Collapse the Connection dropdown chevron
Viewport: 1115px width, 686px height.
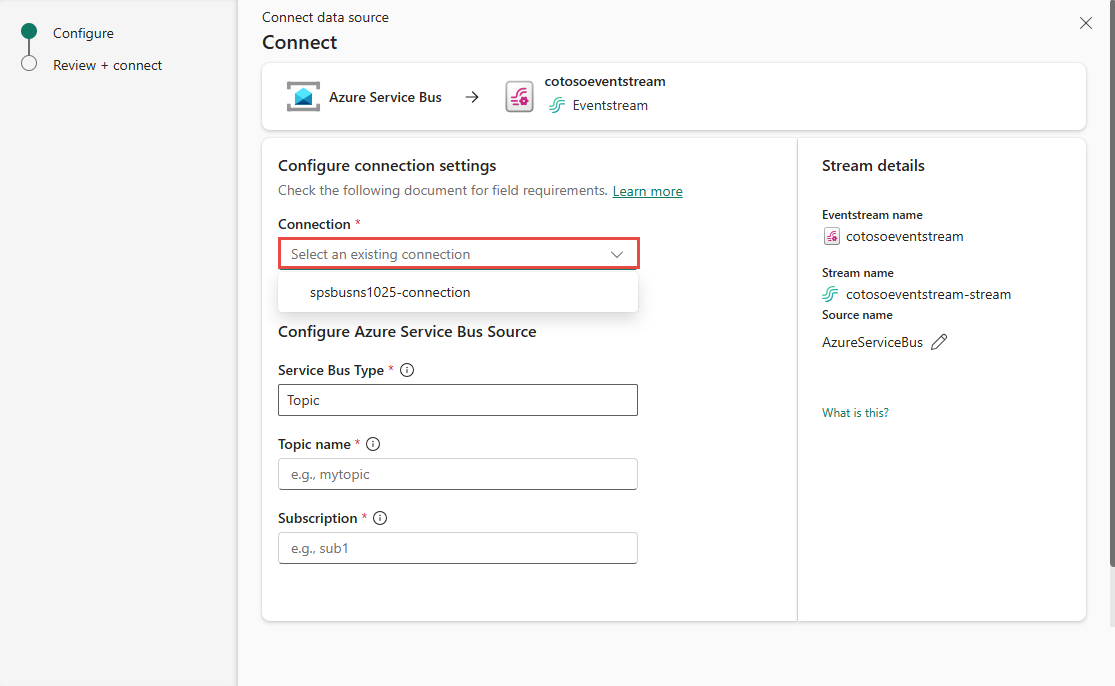(617, 255)
